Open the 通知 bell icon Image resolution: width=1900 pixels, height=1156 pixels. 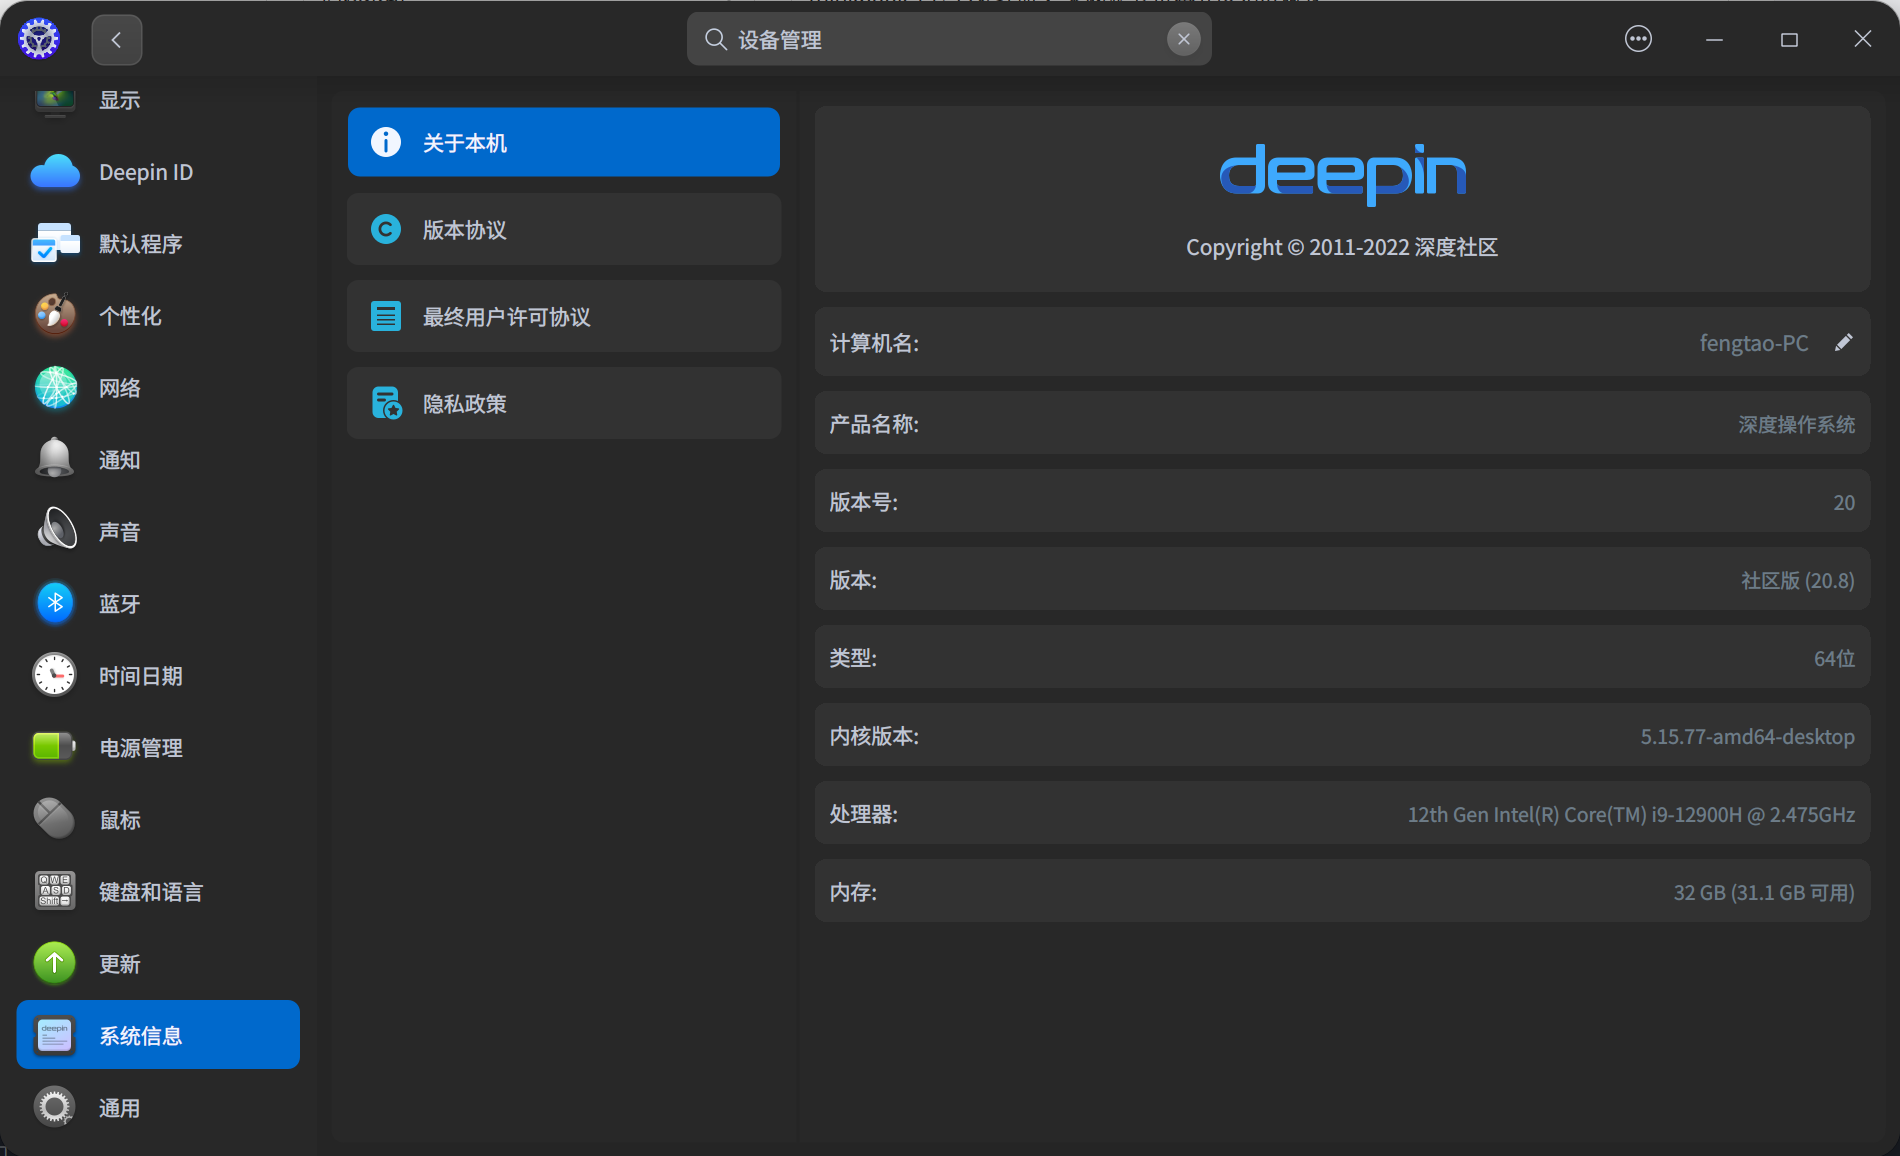coord(55,459)
